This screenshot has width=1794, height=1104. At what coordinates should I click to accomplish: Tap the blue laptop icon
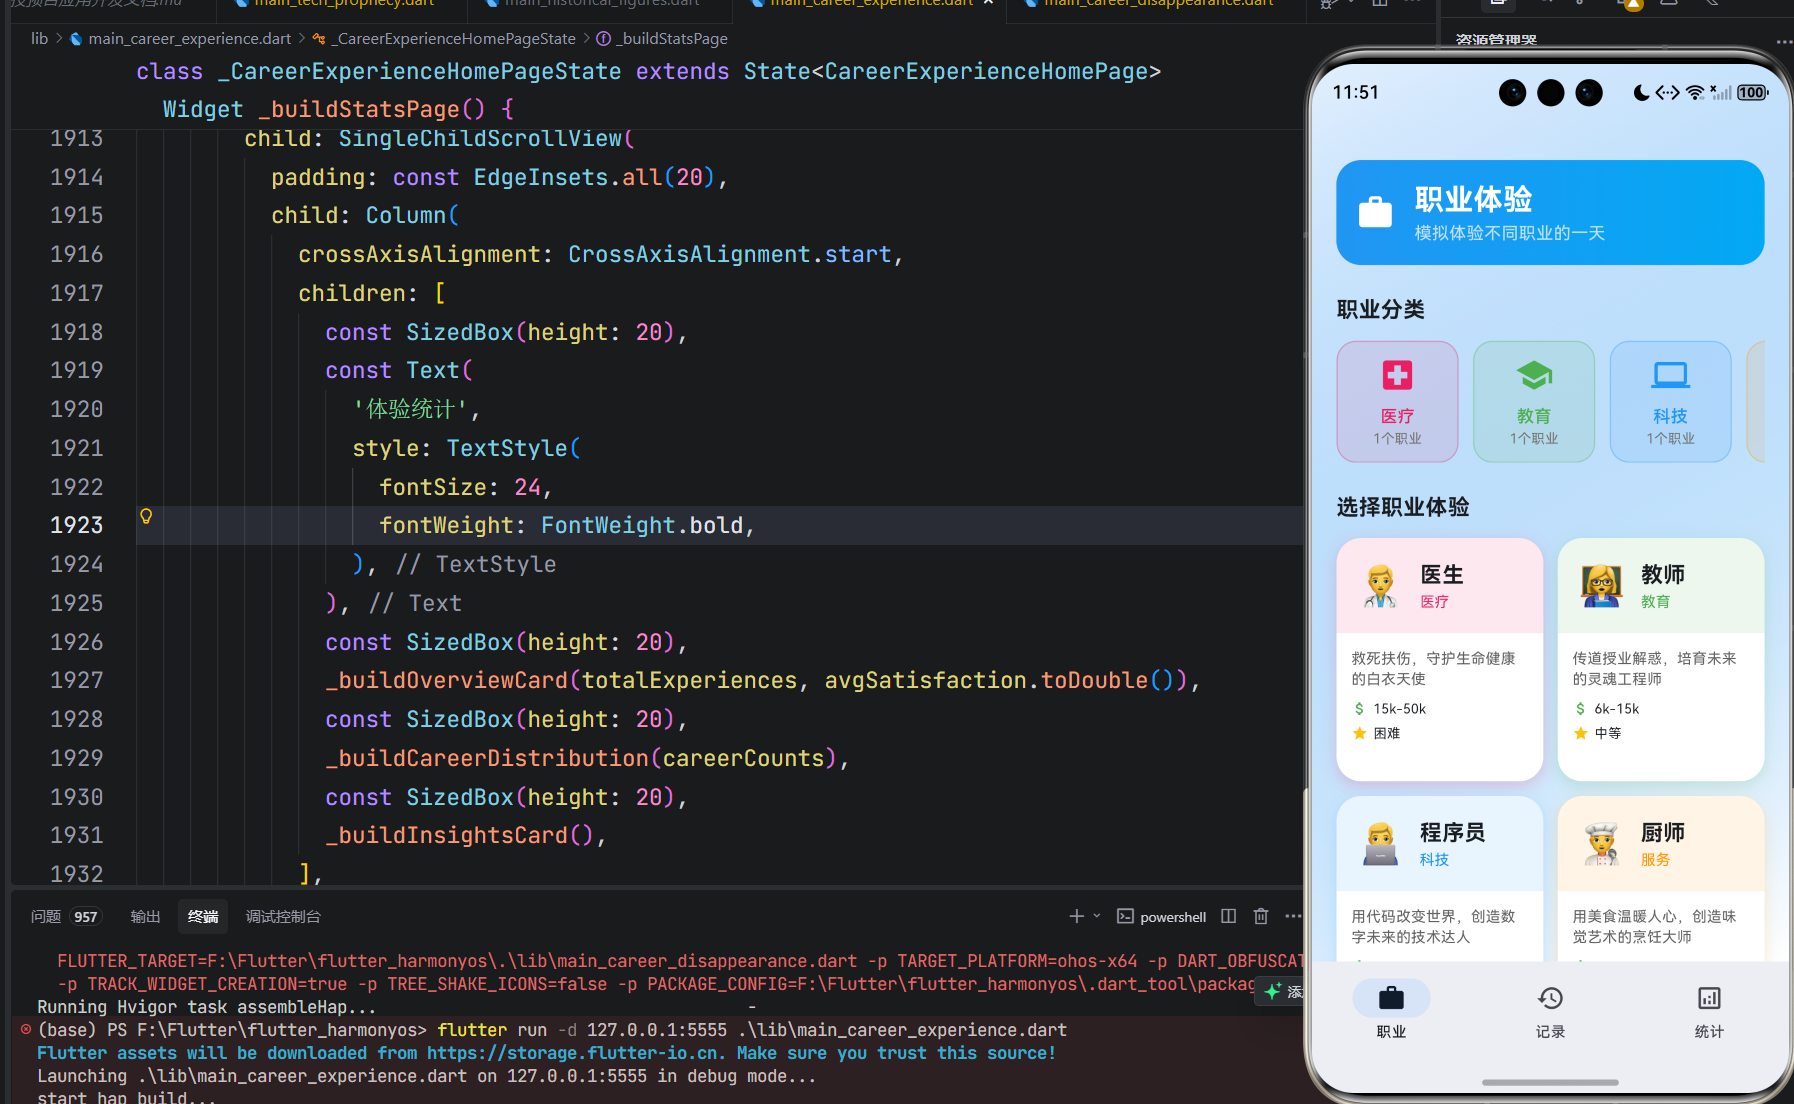click(1670, 375)
